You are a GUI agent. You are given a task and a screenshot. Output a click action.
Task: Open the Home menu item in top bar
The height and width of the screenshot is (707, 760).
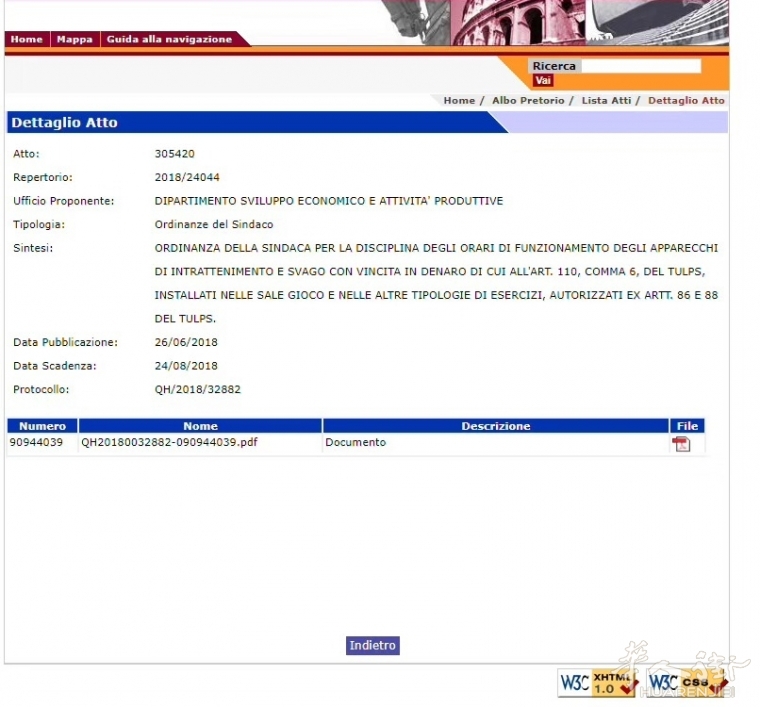click(x=27, y=39)
